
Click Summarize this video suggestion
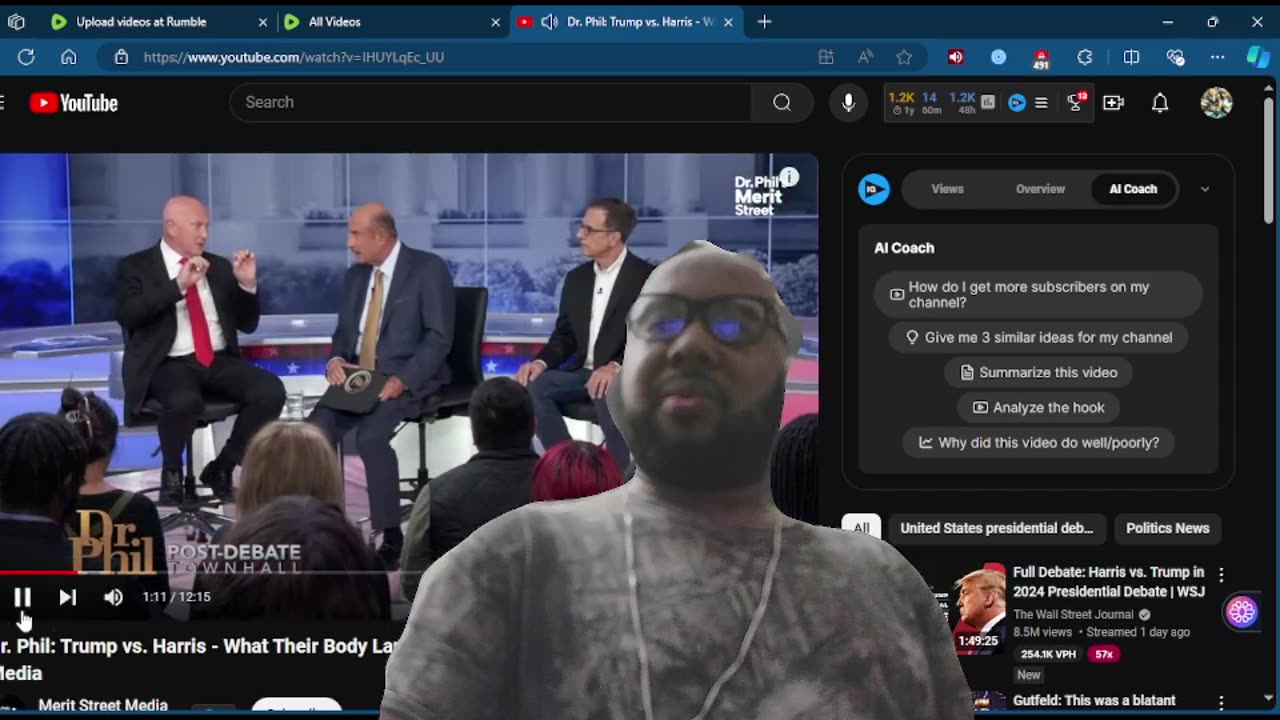click(x=1038, y=372)
